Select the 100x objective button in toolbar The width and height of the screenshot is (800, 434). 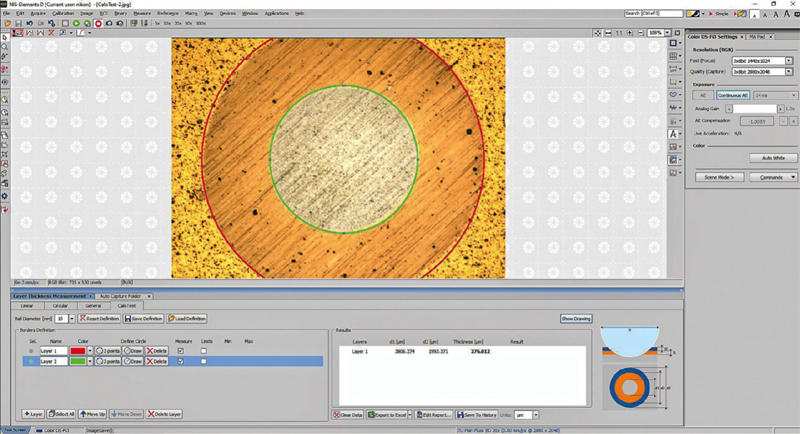(x=201, y=23)
